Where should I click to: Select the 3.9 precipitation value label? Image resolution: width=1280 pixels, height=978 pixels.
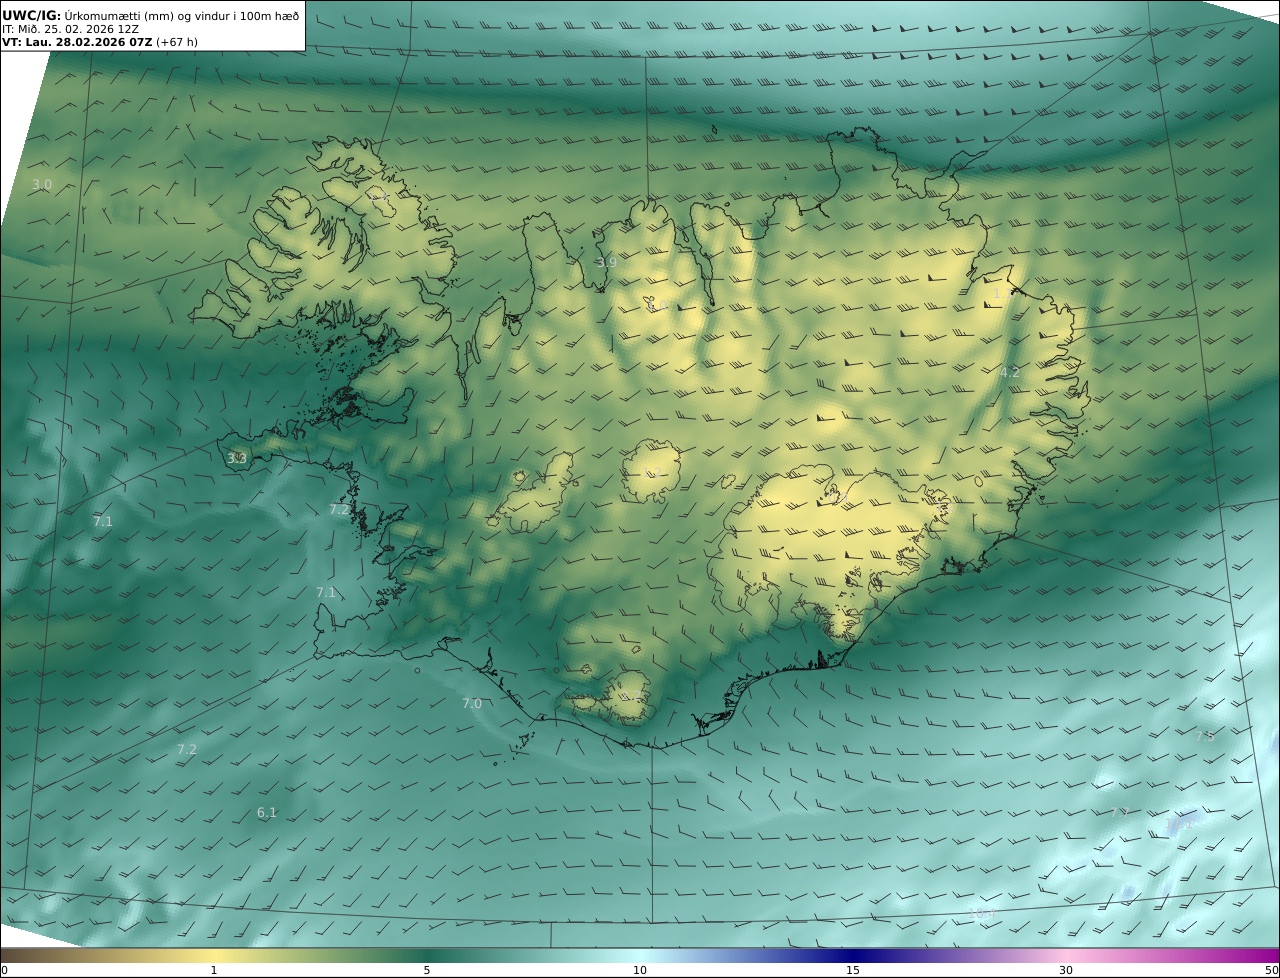tap(606, 263)
